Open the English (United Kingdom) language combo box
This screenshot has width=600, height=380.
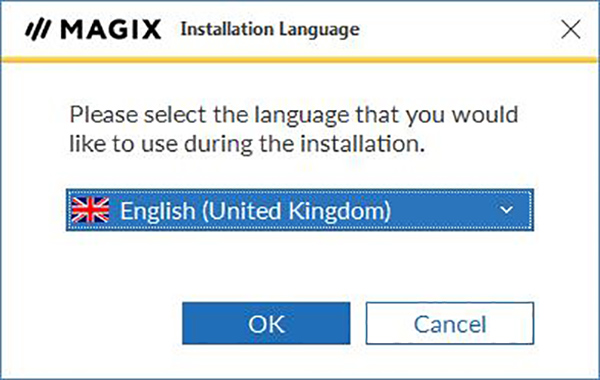click(x=300, y=210)
